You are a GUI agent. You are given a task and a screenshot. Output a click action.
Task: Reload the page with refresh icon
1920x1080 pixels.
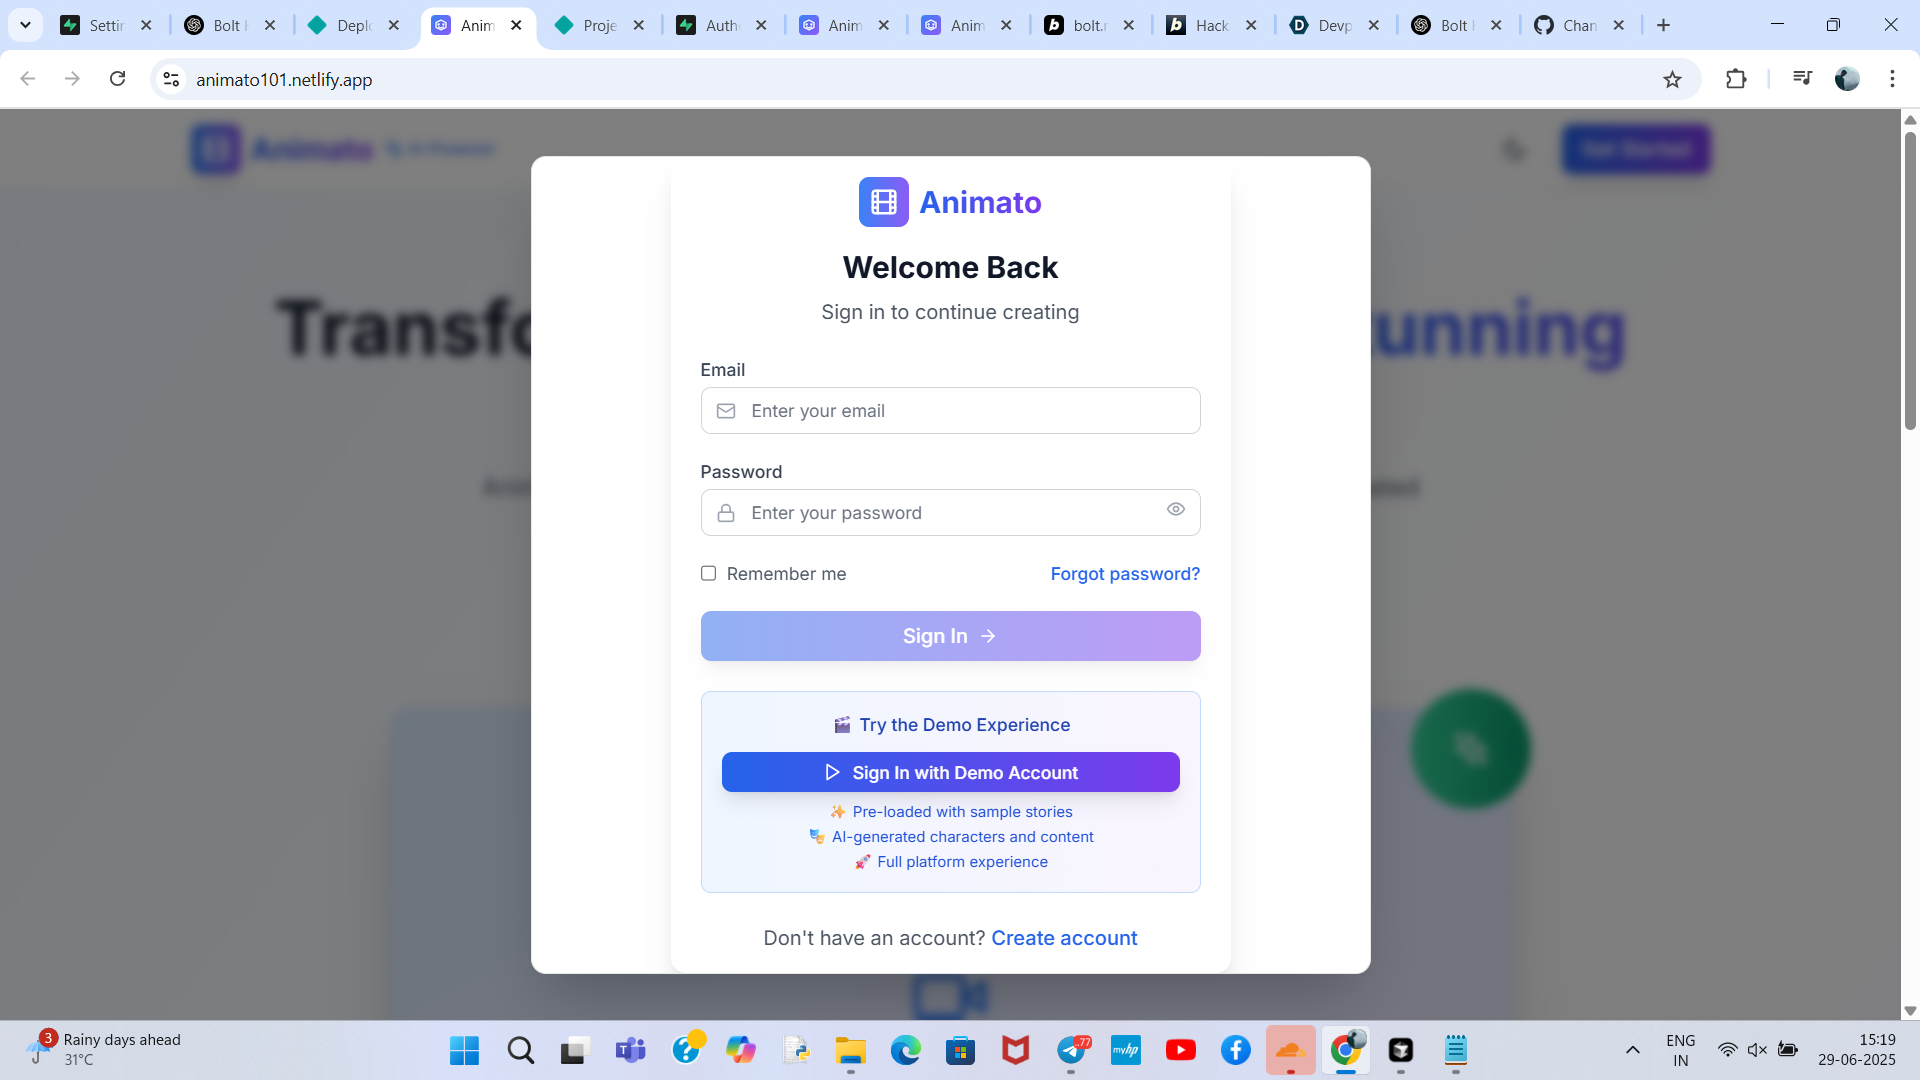pyautogui.click(x=118, y=79)
